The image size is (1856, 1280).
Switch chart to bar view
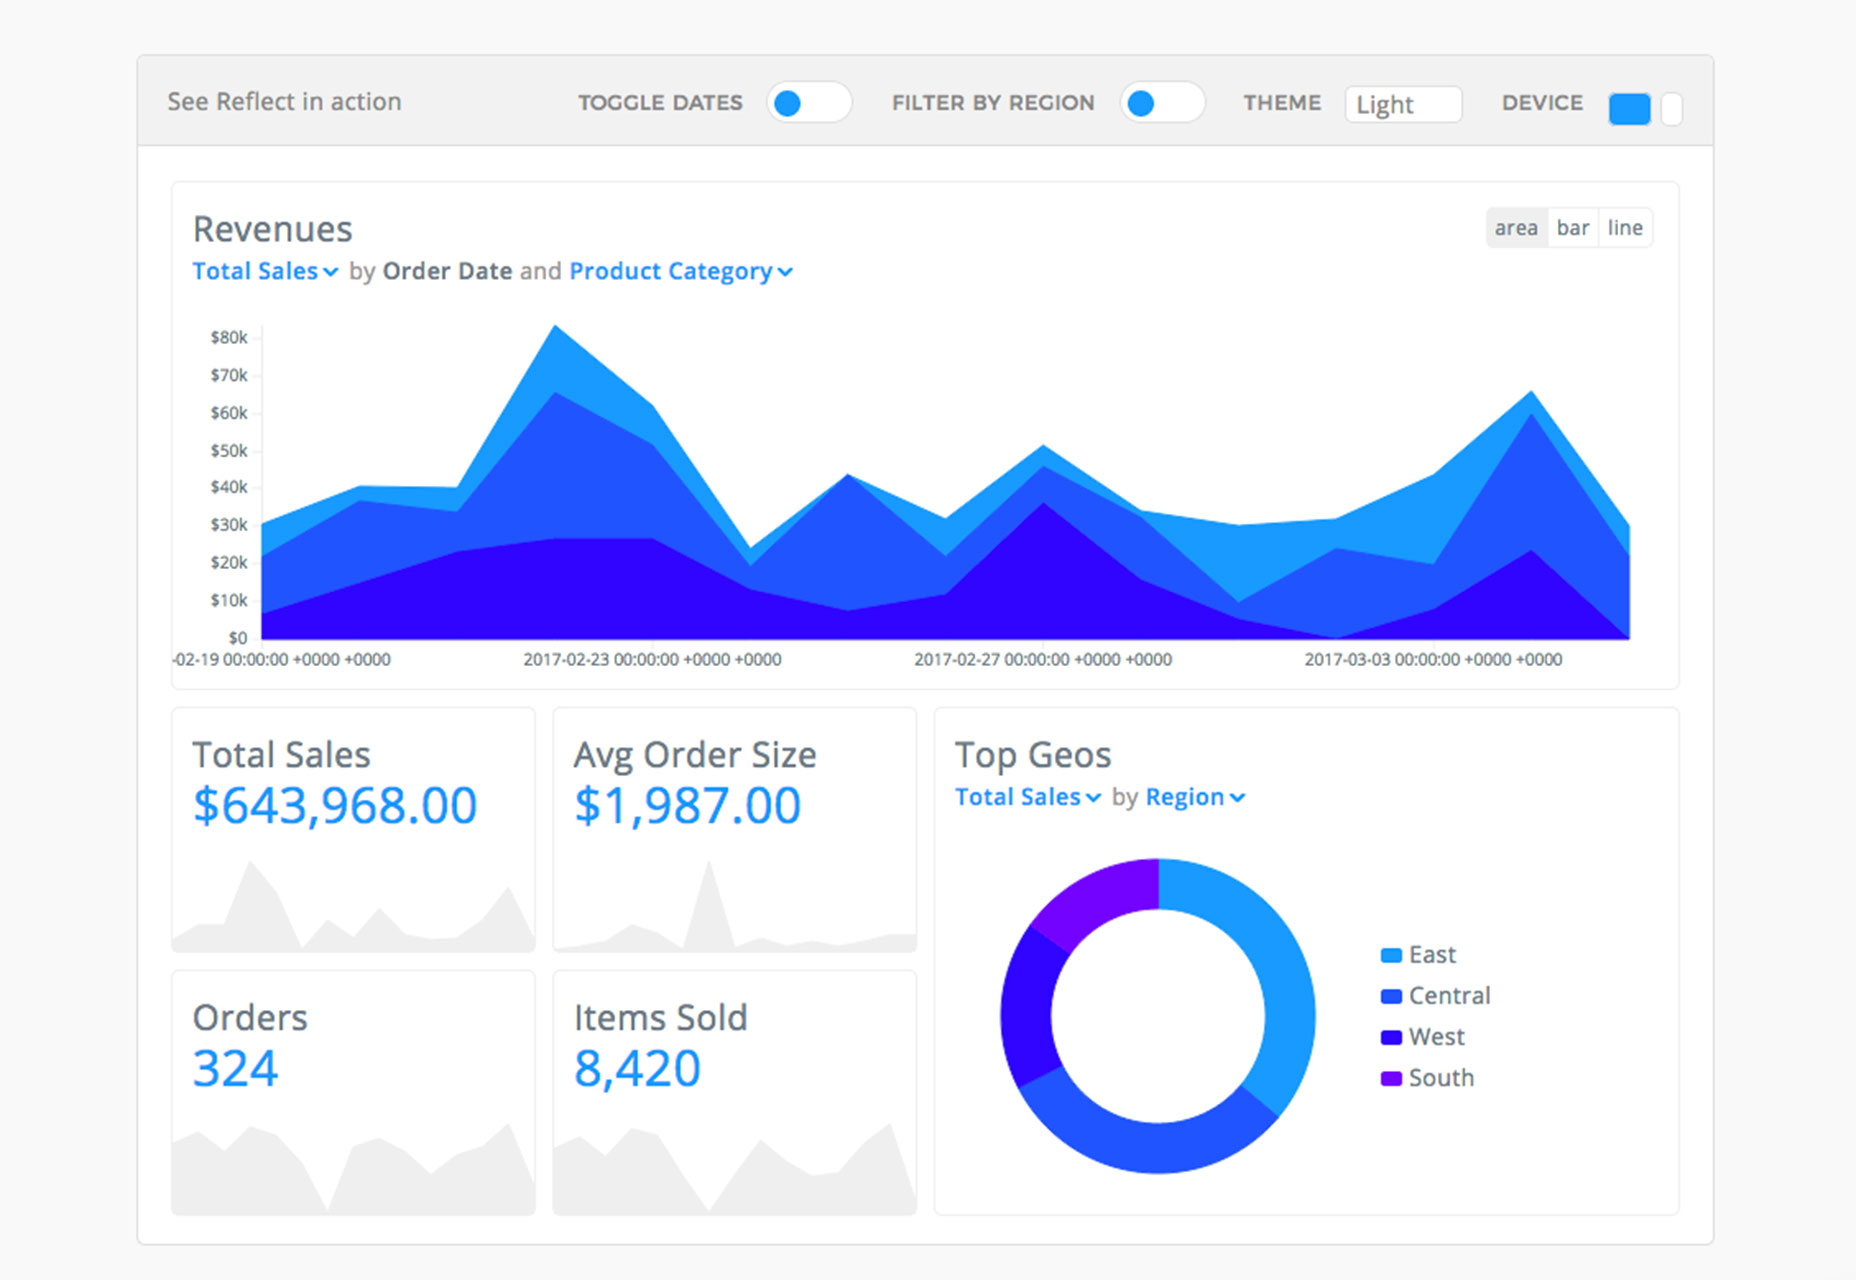pos(1573,228)
